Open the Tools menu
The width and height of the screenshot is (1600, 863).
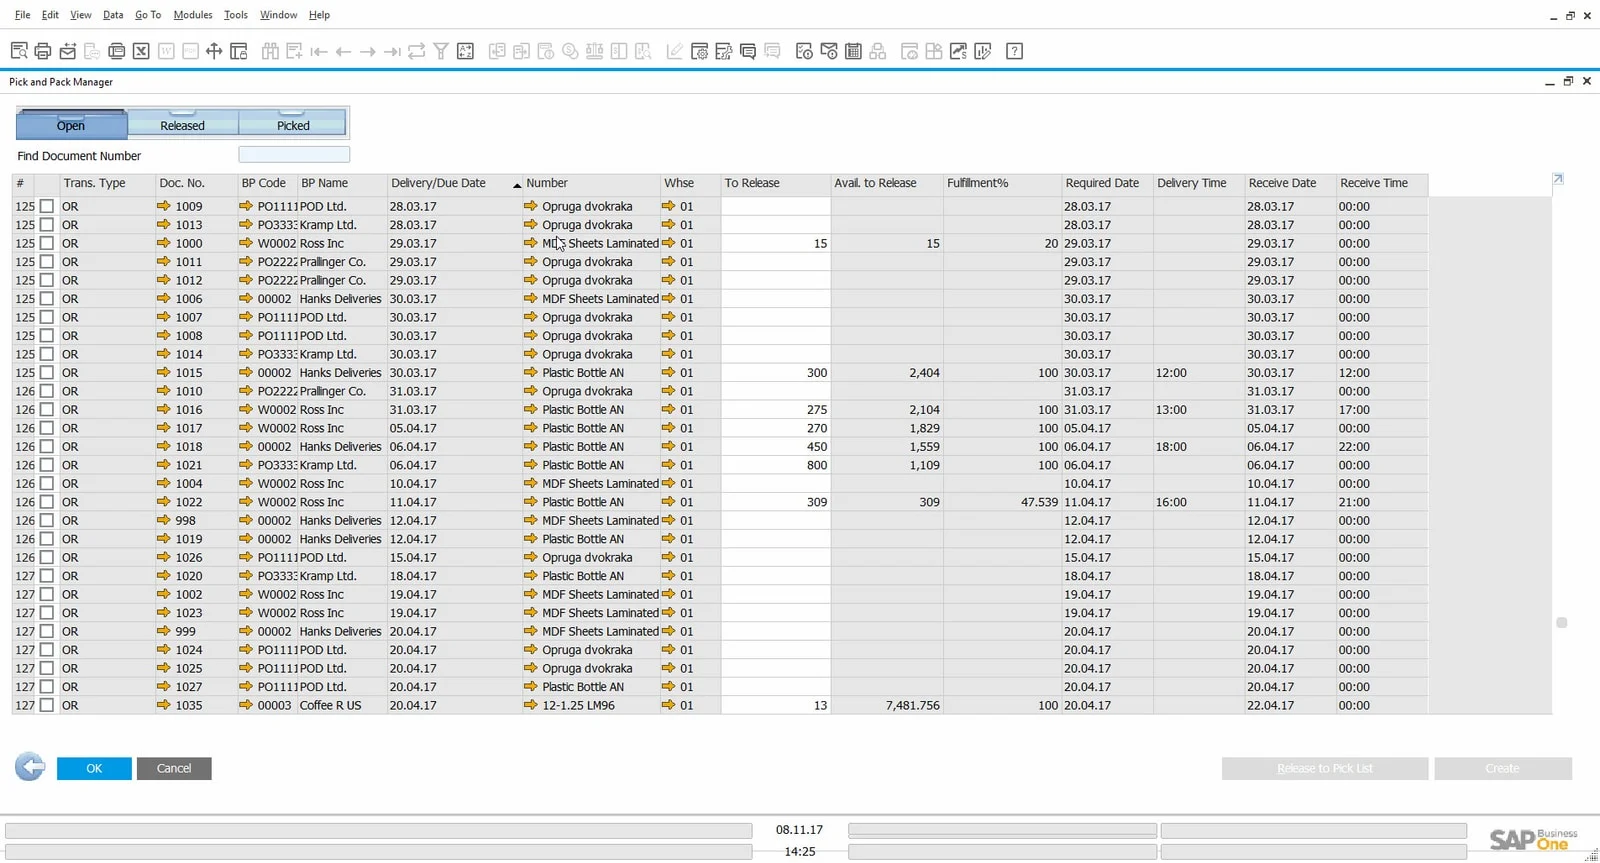point(236,15)
